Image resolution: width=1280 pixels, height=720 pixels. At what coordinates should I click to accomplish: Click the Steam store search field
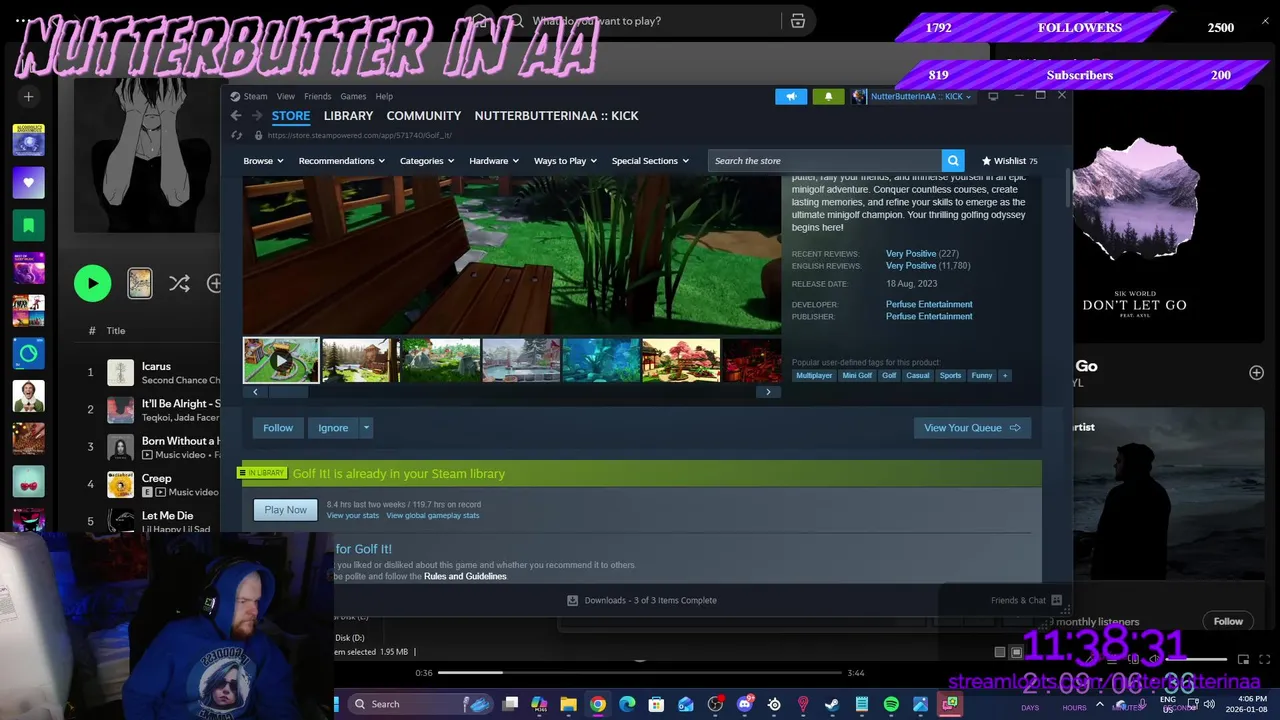click(x=824, y=161)
